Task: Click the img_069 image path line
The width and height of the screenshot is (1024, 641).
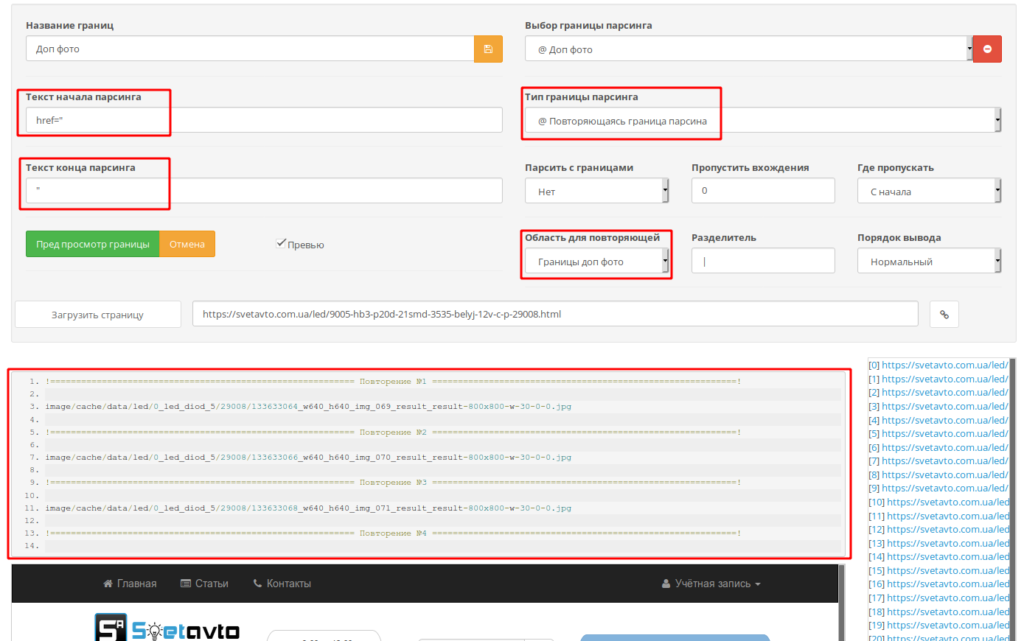Action: tap(308, 406)
